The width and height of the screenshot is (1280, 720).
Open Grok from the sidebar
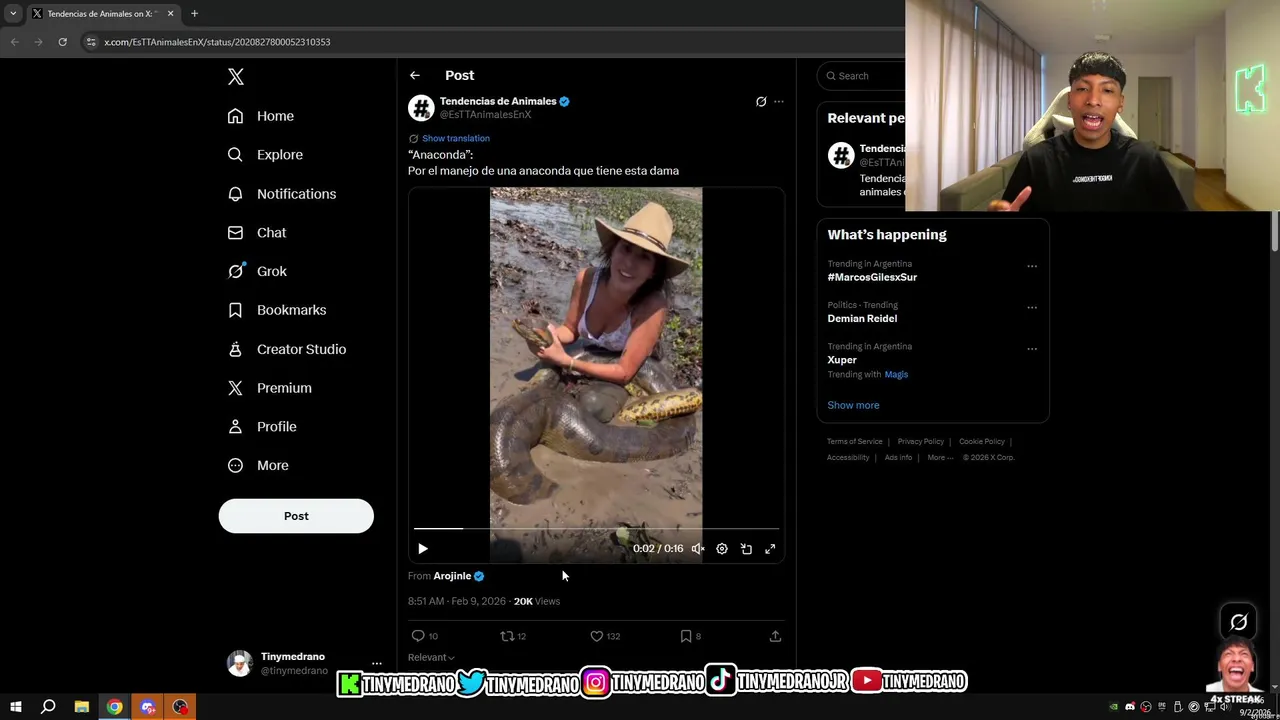coord(257,271)
